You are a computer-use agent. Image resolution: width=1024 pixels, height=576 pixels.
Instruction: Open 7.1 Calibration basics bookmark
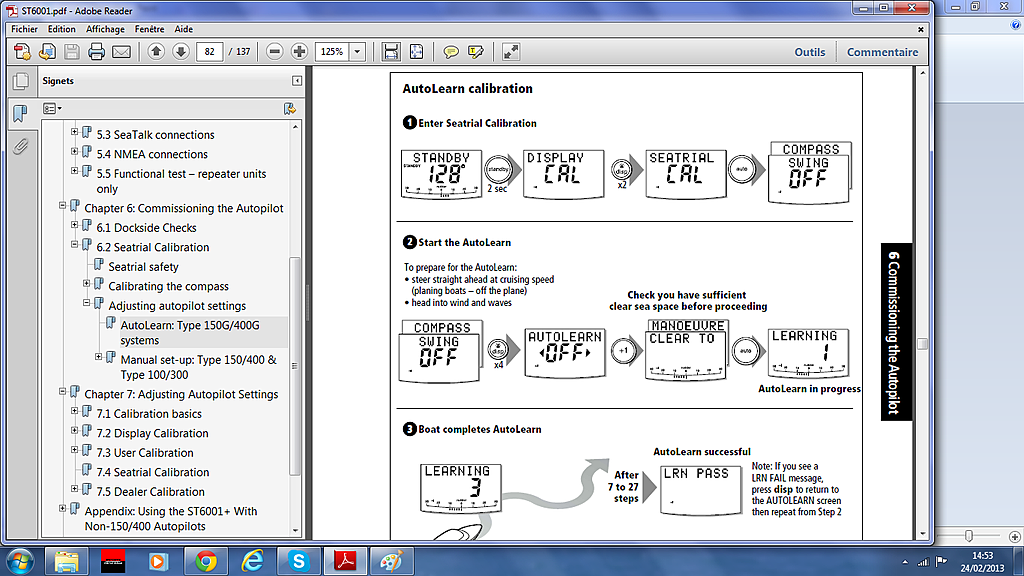coord(149,413)
